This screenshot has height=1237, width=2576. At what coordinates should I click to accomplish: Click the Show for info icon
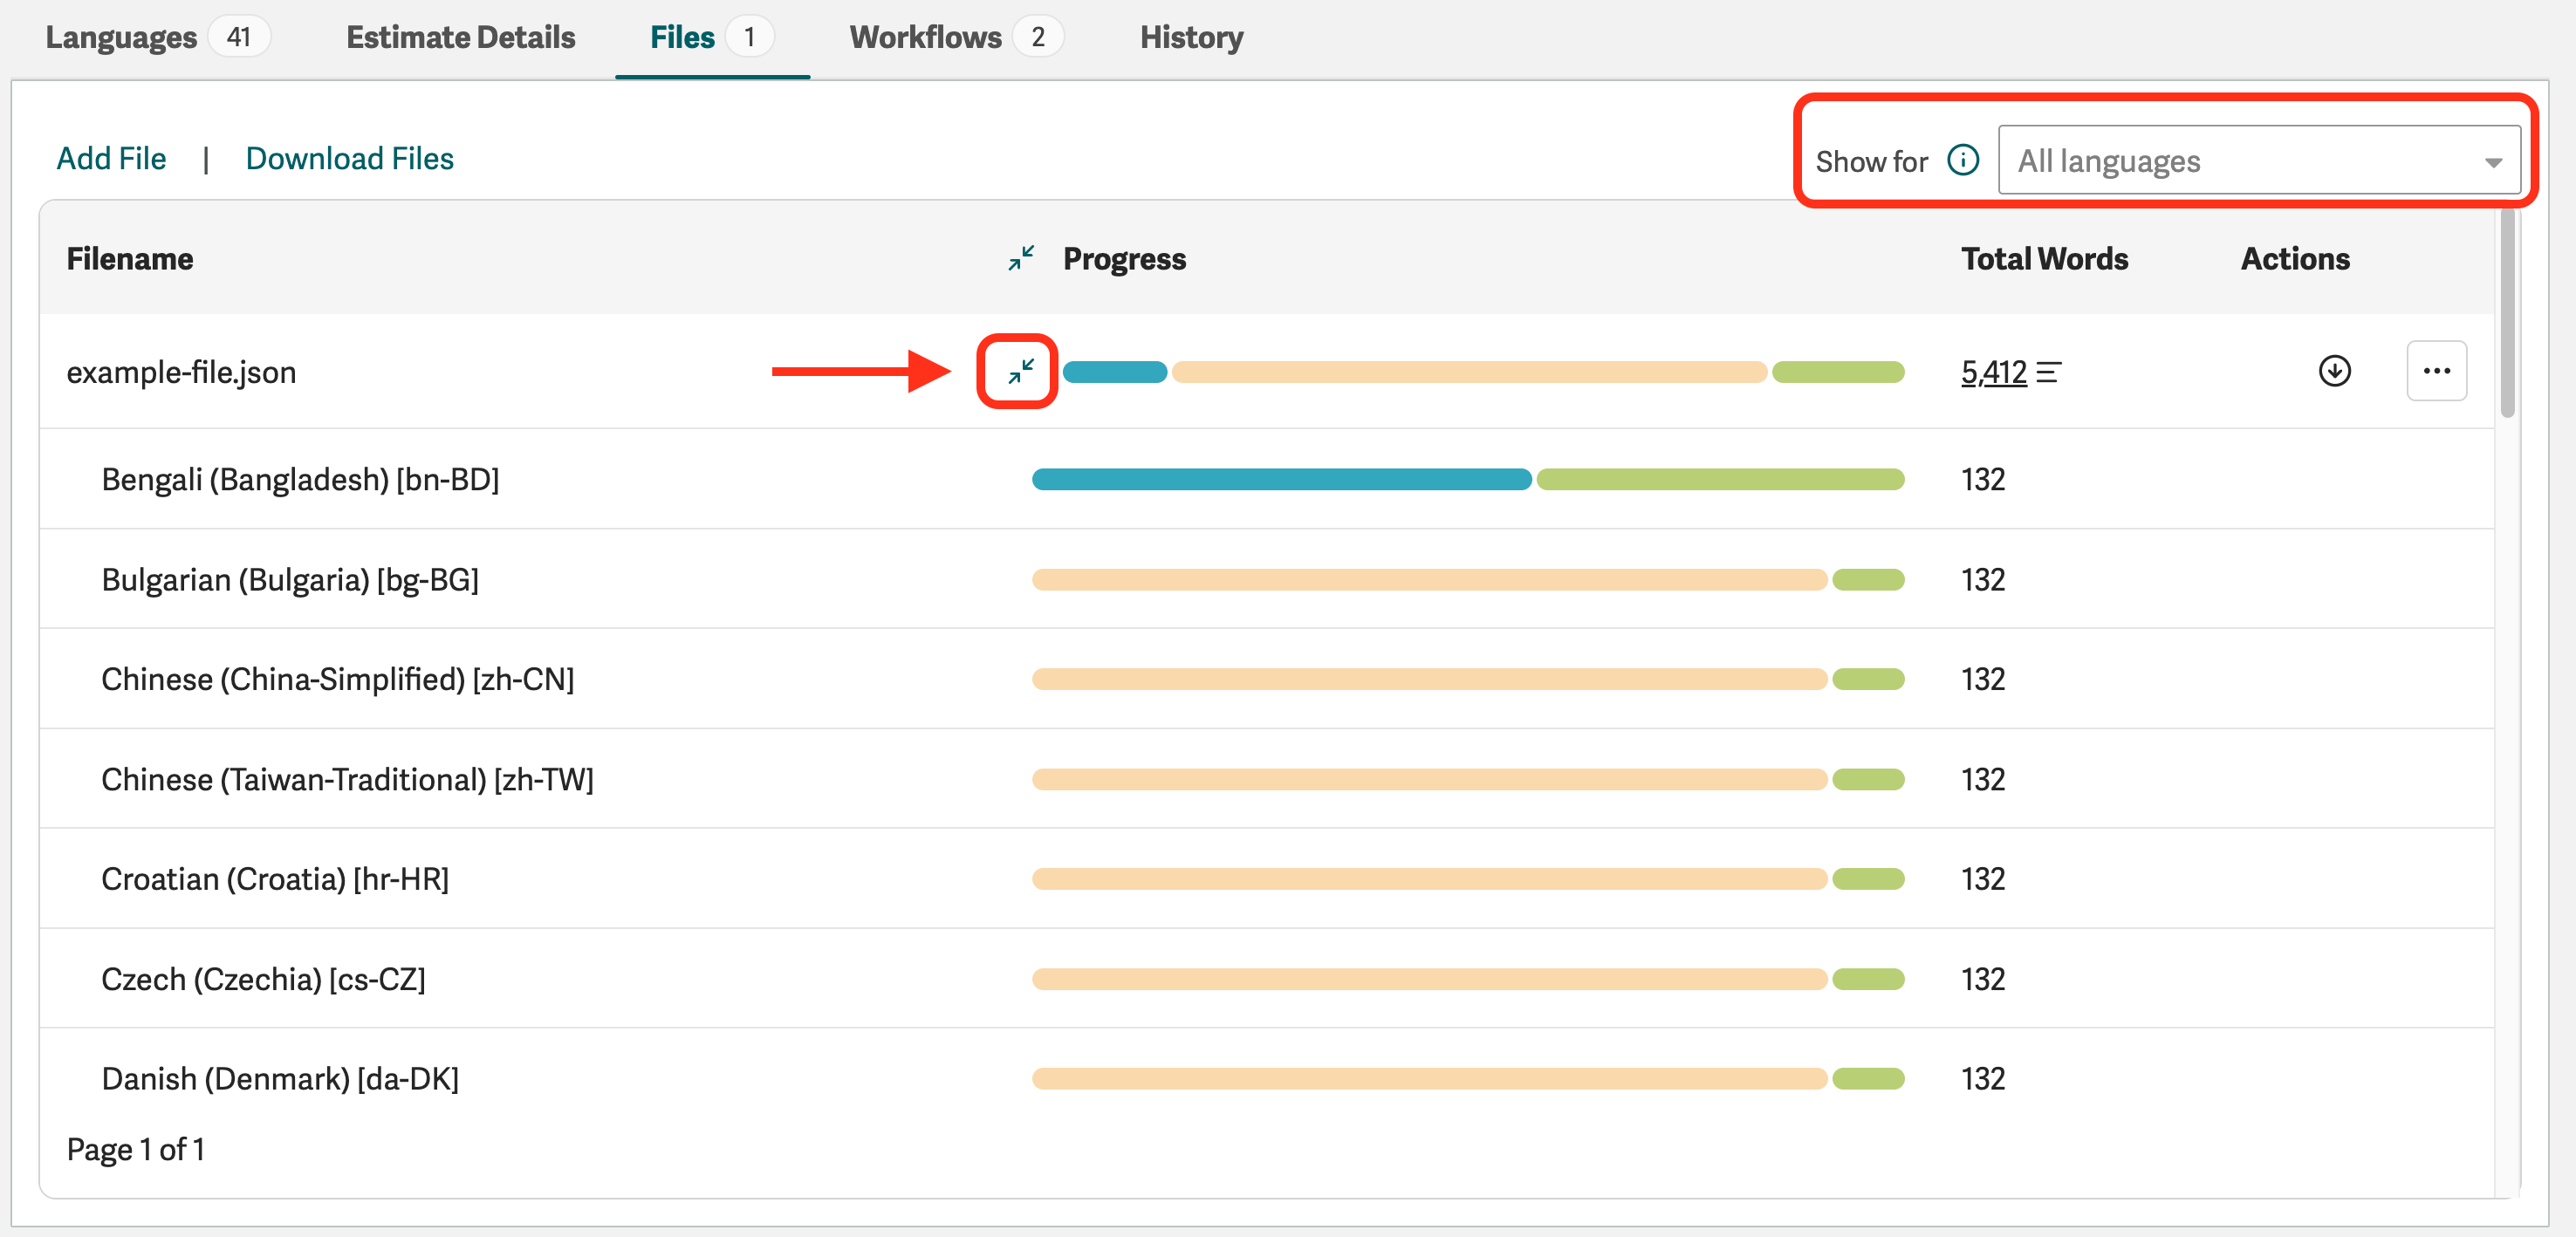click(1963, 160)
